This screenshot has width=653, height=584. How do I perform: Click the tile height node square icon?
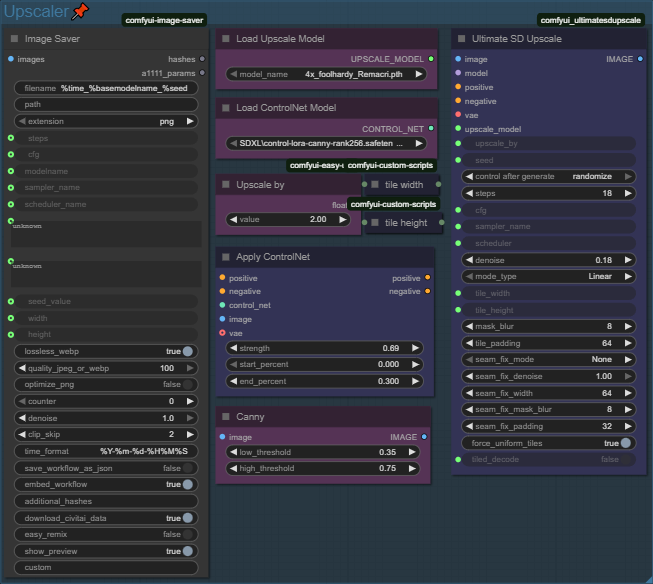[375, 222]
